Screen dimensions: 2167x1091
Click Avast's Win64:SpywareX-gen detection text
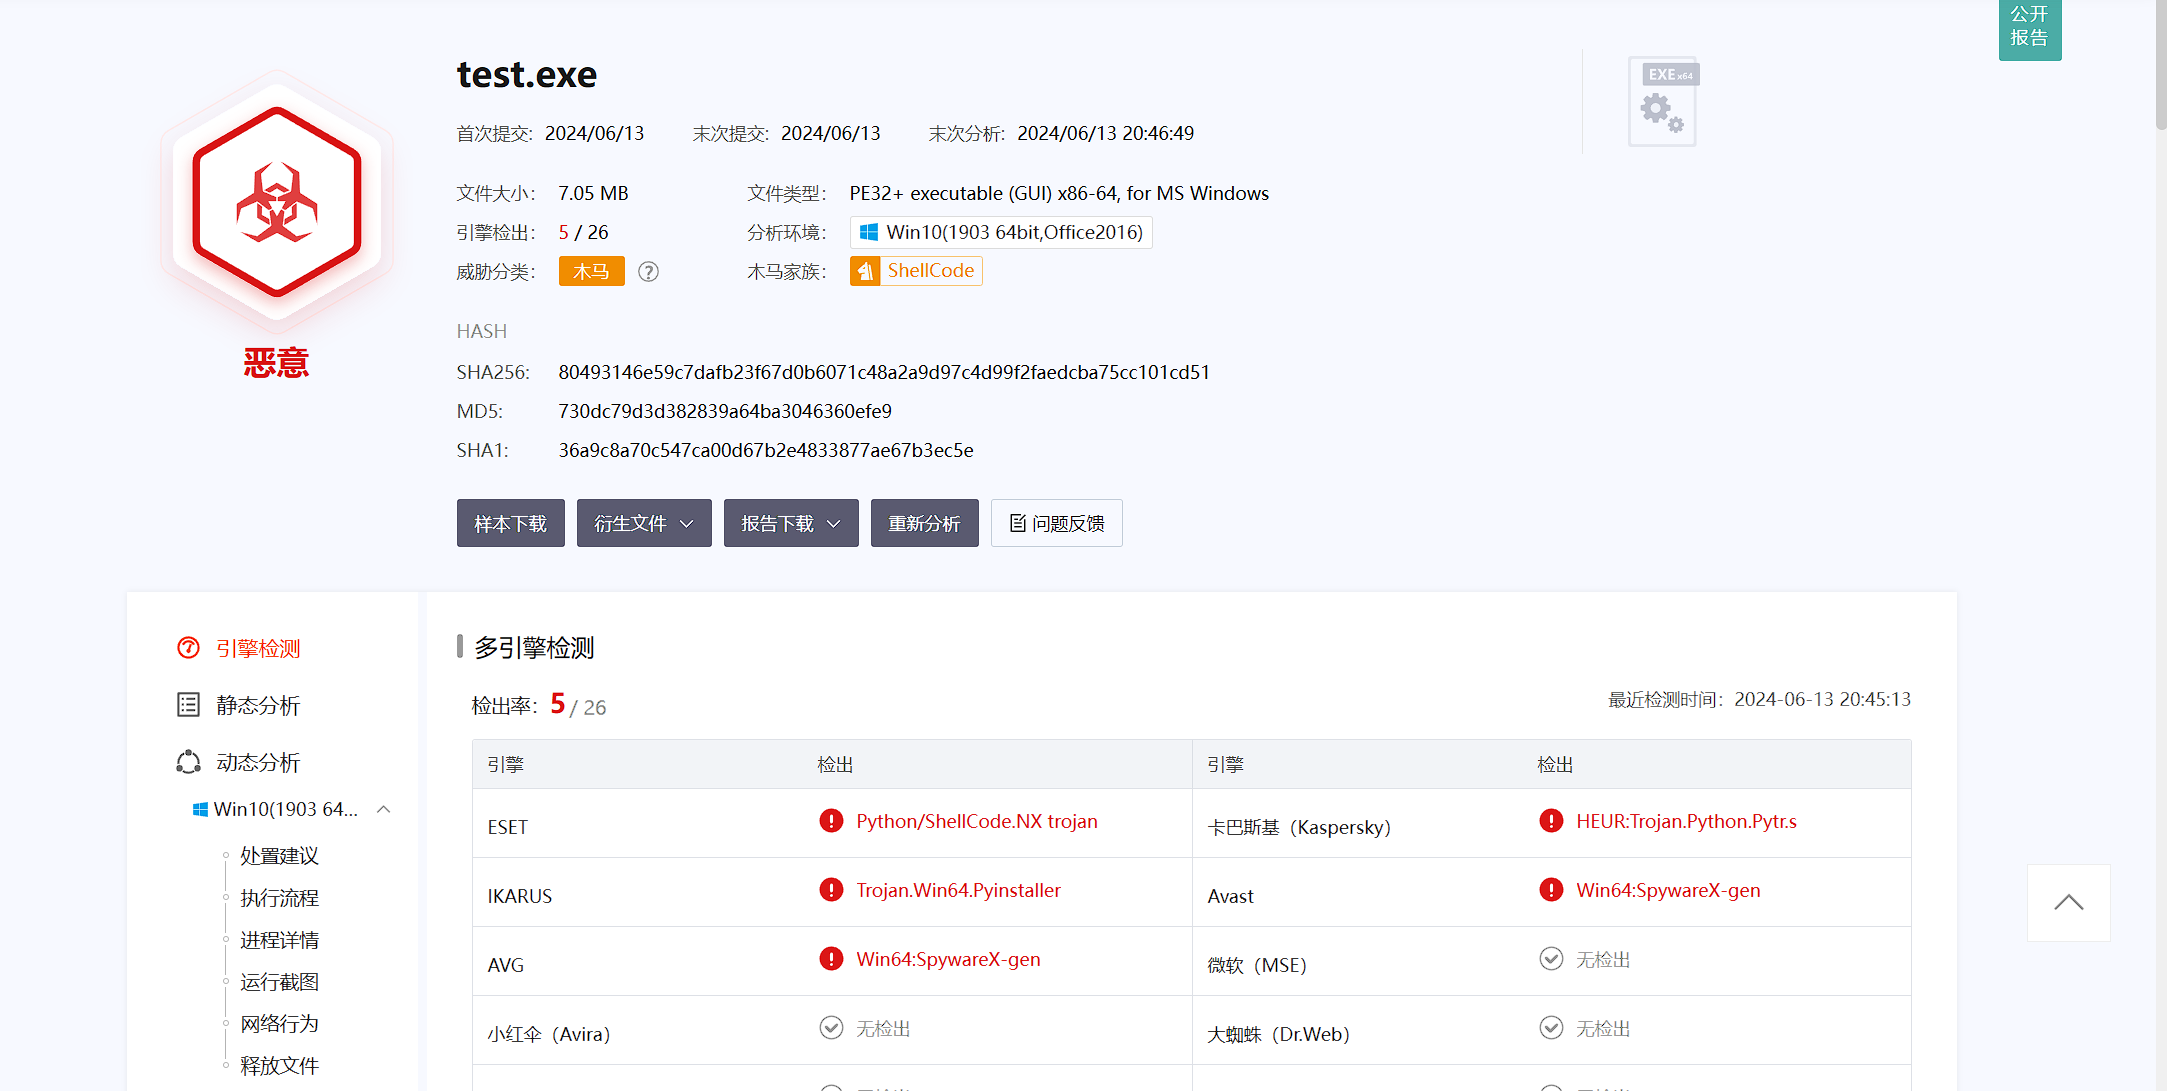coord(1668,890)
